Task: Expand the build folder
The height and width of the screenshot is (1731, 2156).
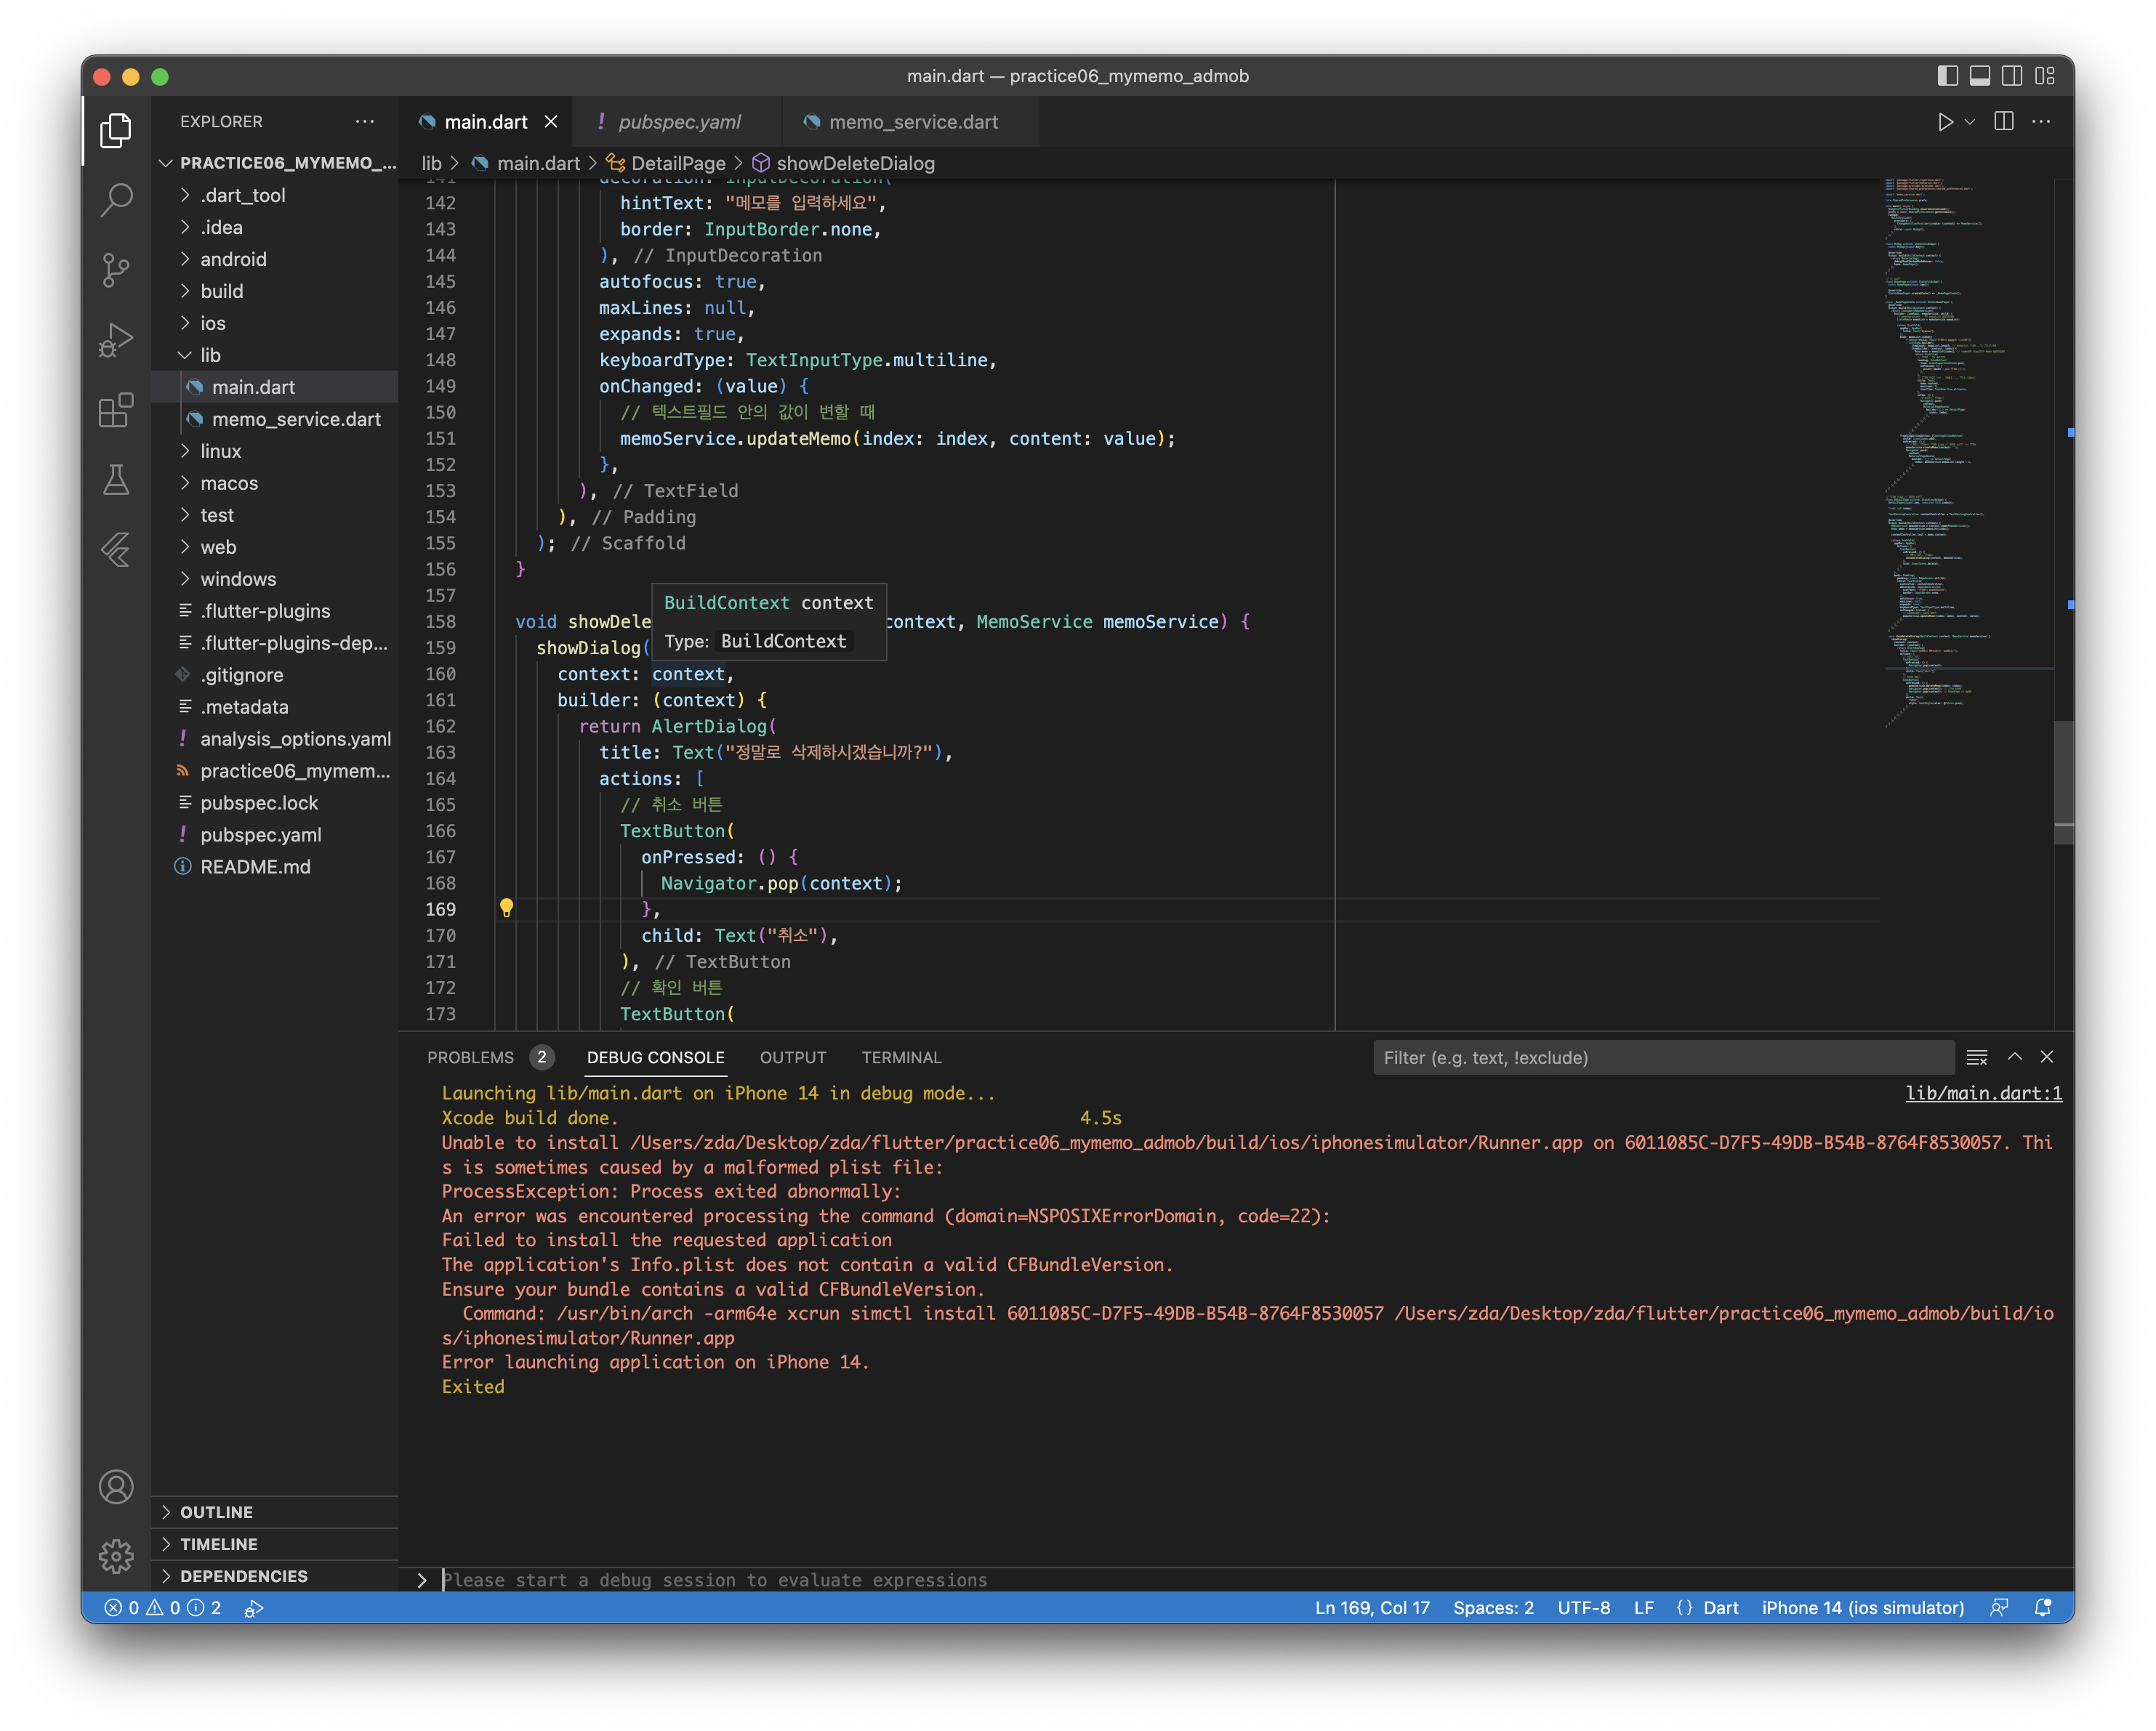Action: click(x=275, y=291)
